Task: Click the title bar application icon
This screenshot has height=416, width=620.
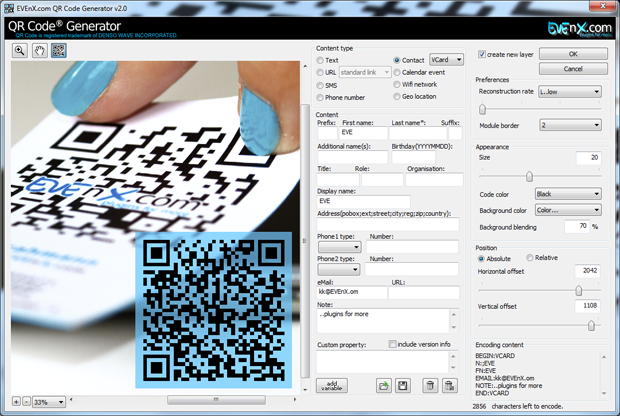Action: [x=9, y=8]
